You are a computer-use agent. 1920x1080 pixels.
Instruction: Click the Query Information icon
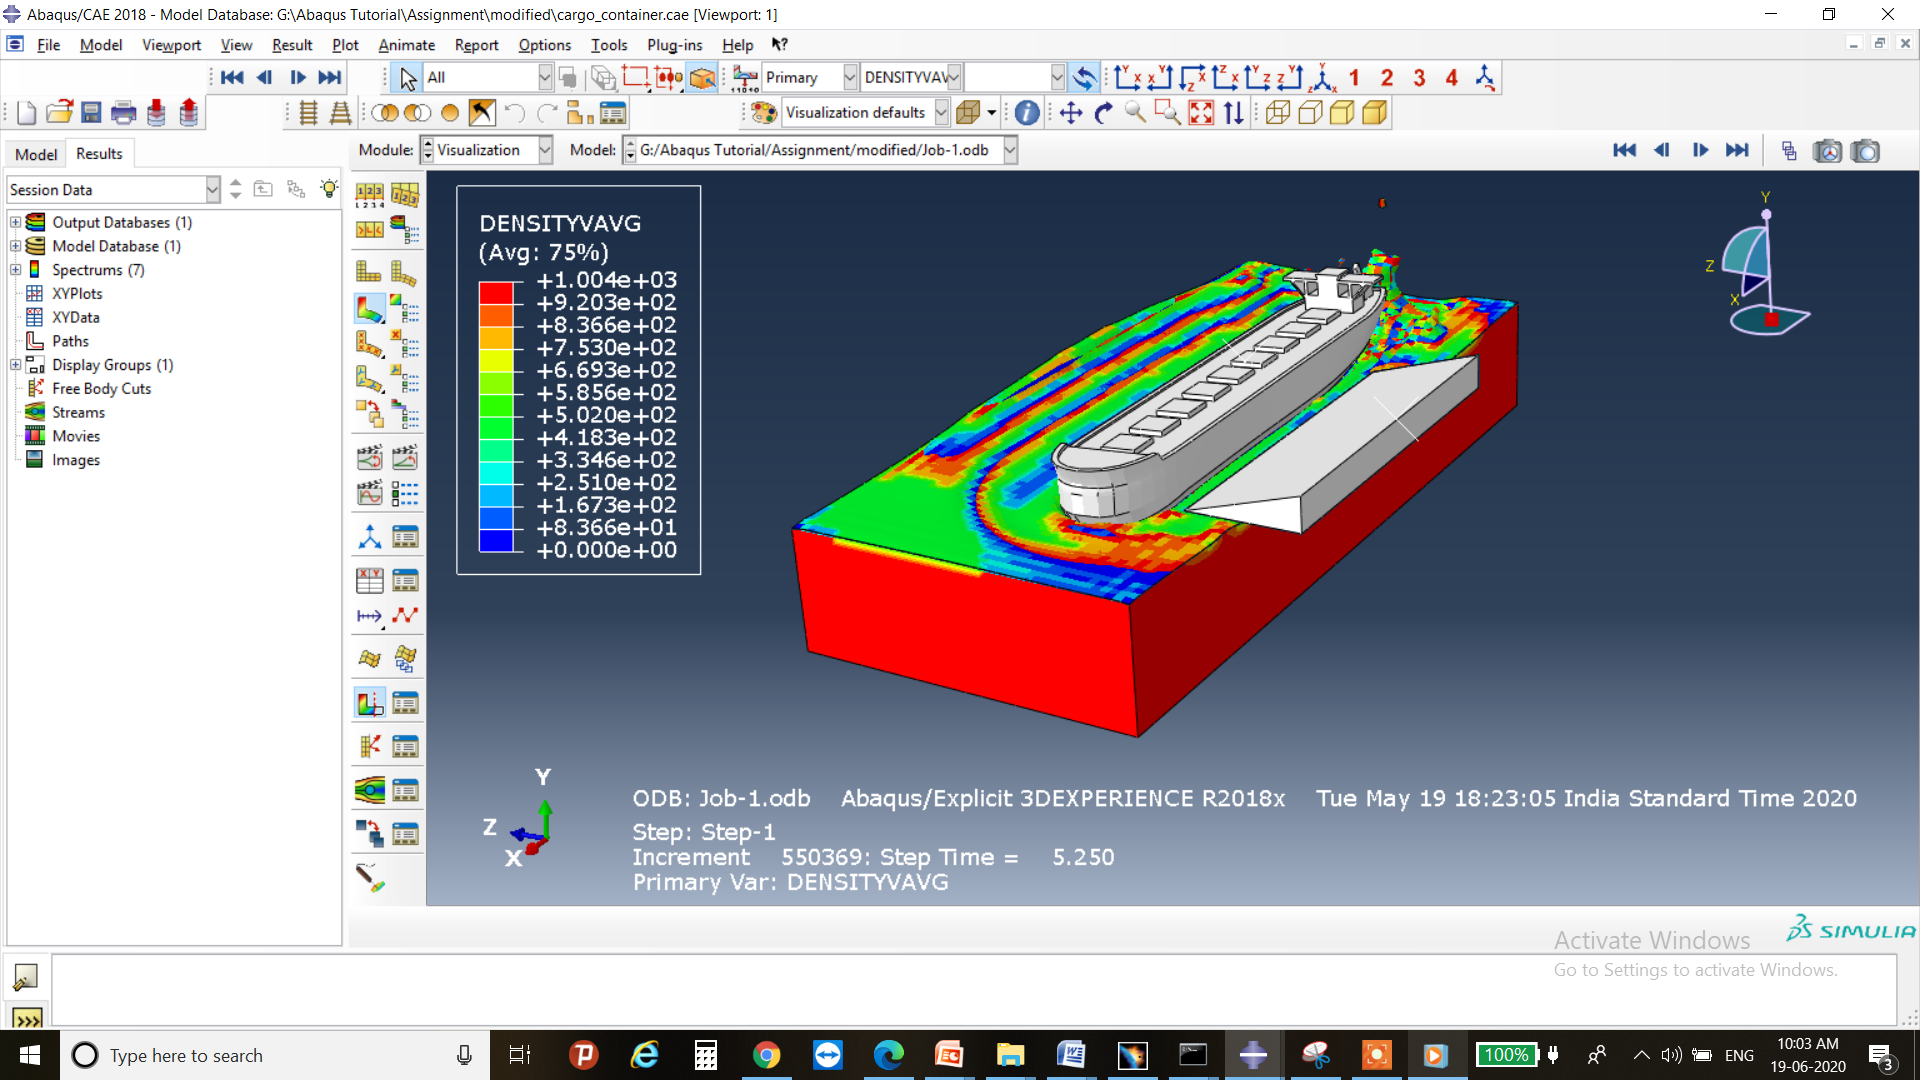[x=1026, y=113]
